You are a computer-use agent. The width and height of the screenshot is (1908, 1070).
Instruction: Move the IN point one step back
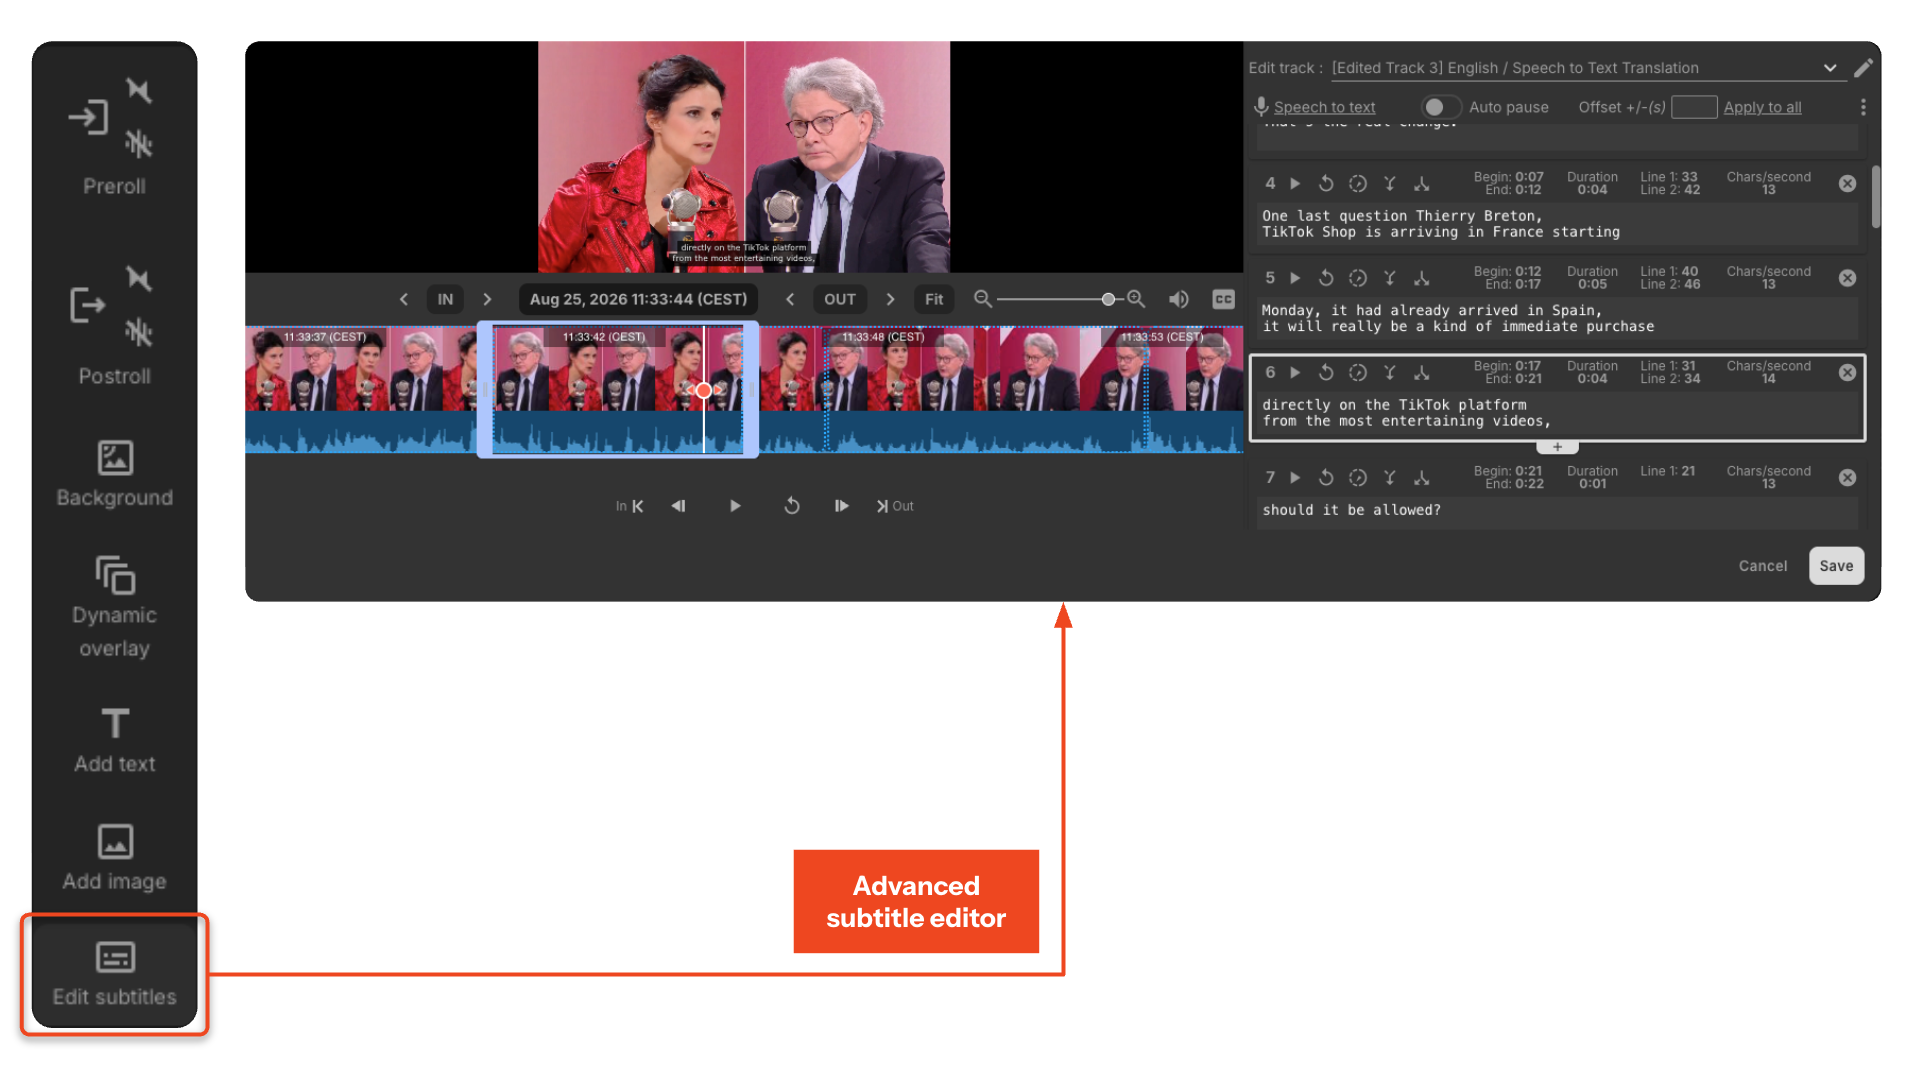403,299
